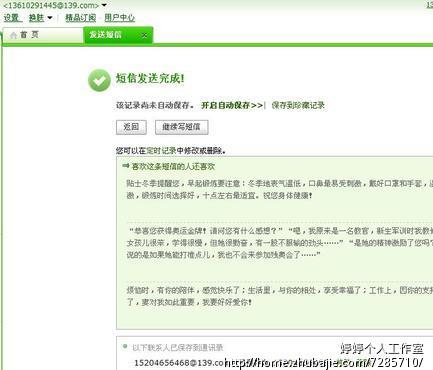The image size is (433, 370).
Task: Click the 换肤 skin link
Action: pos(36,18)
